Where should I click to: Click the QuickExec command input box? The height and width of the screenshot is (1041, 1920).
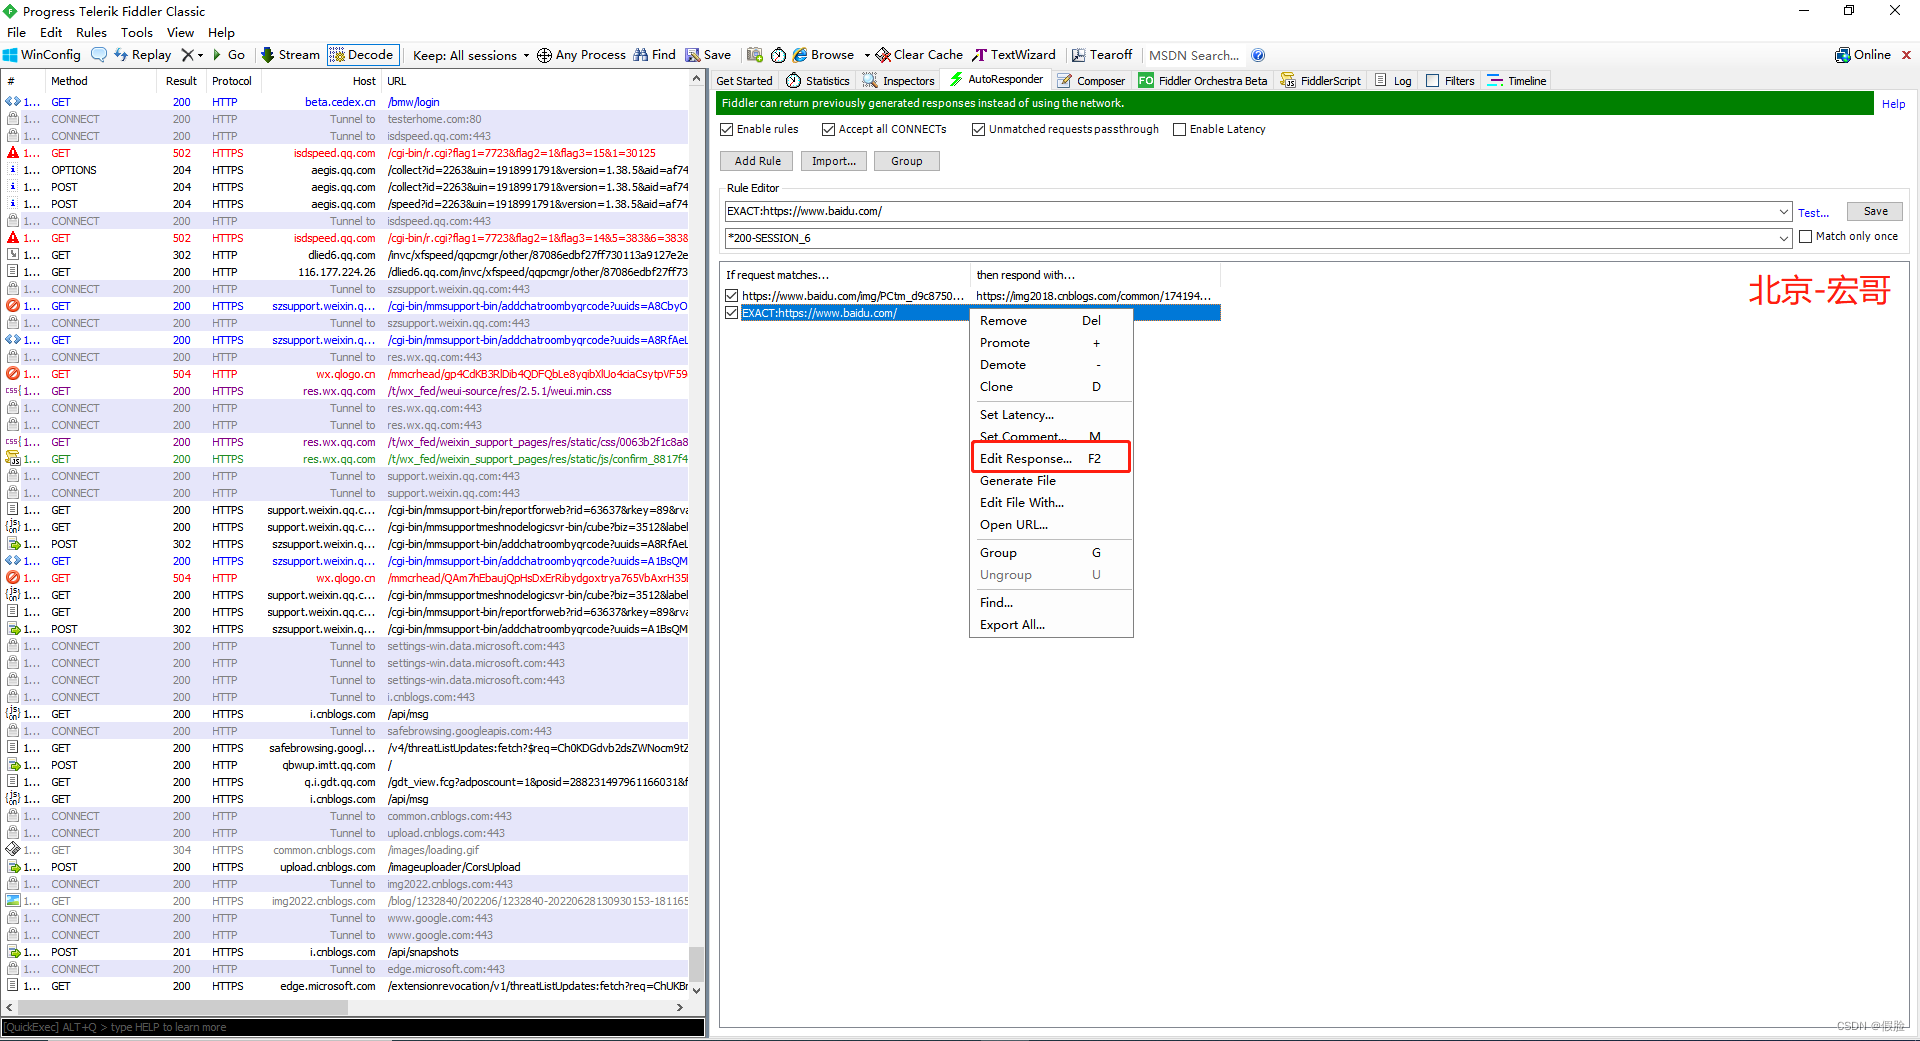pyautogui.click(x=353, y=1027)
